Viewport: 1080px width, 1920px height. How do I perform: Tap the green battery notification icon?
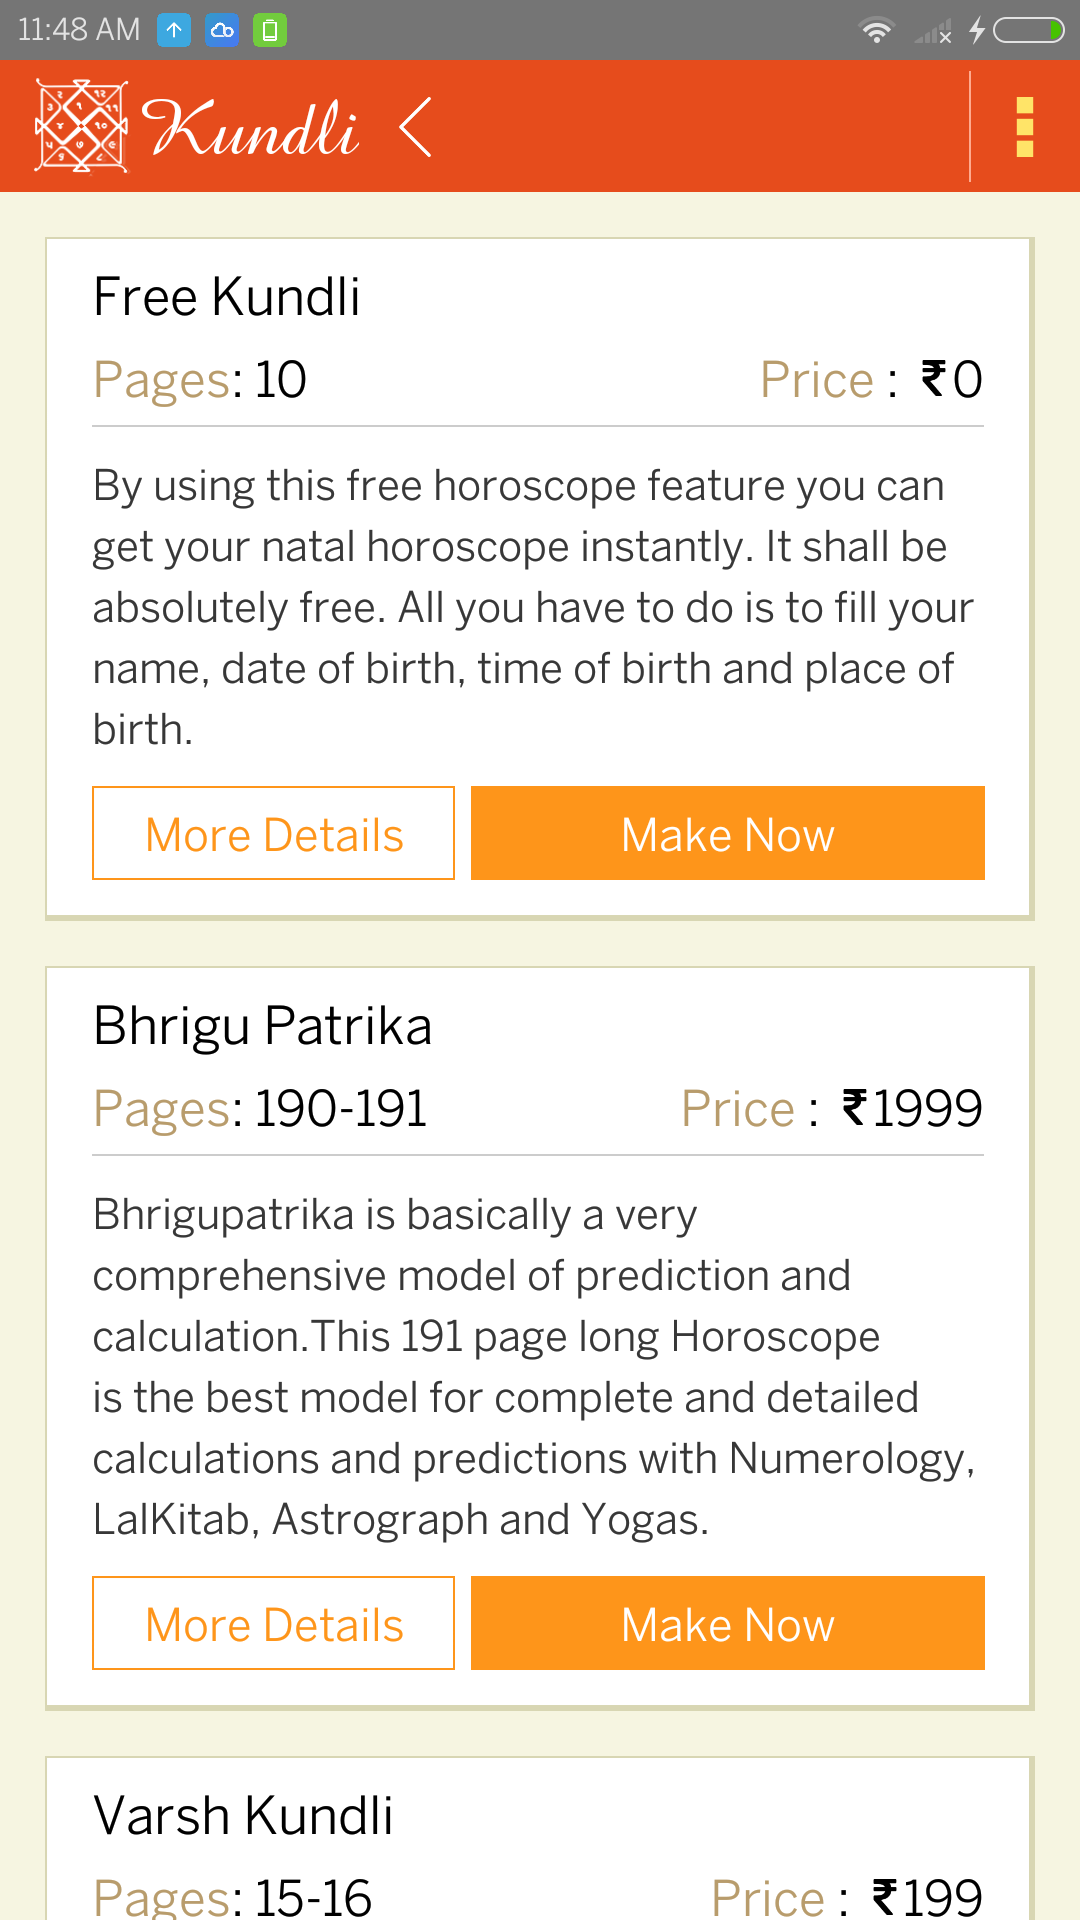(x=270, y=30)
